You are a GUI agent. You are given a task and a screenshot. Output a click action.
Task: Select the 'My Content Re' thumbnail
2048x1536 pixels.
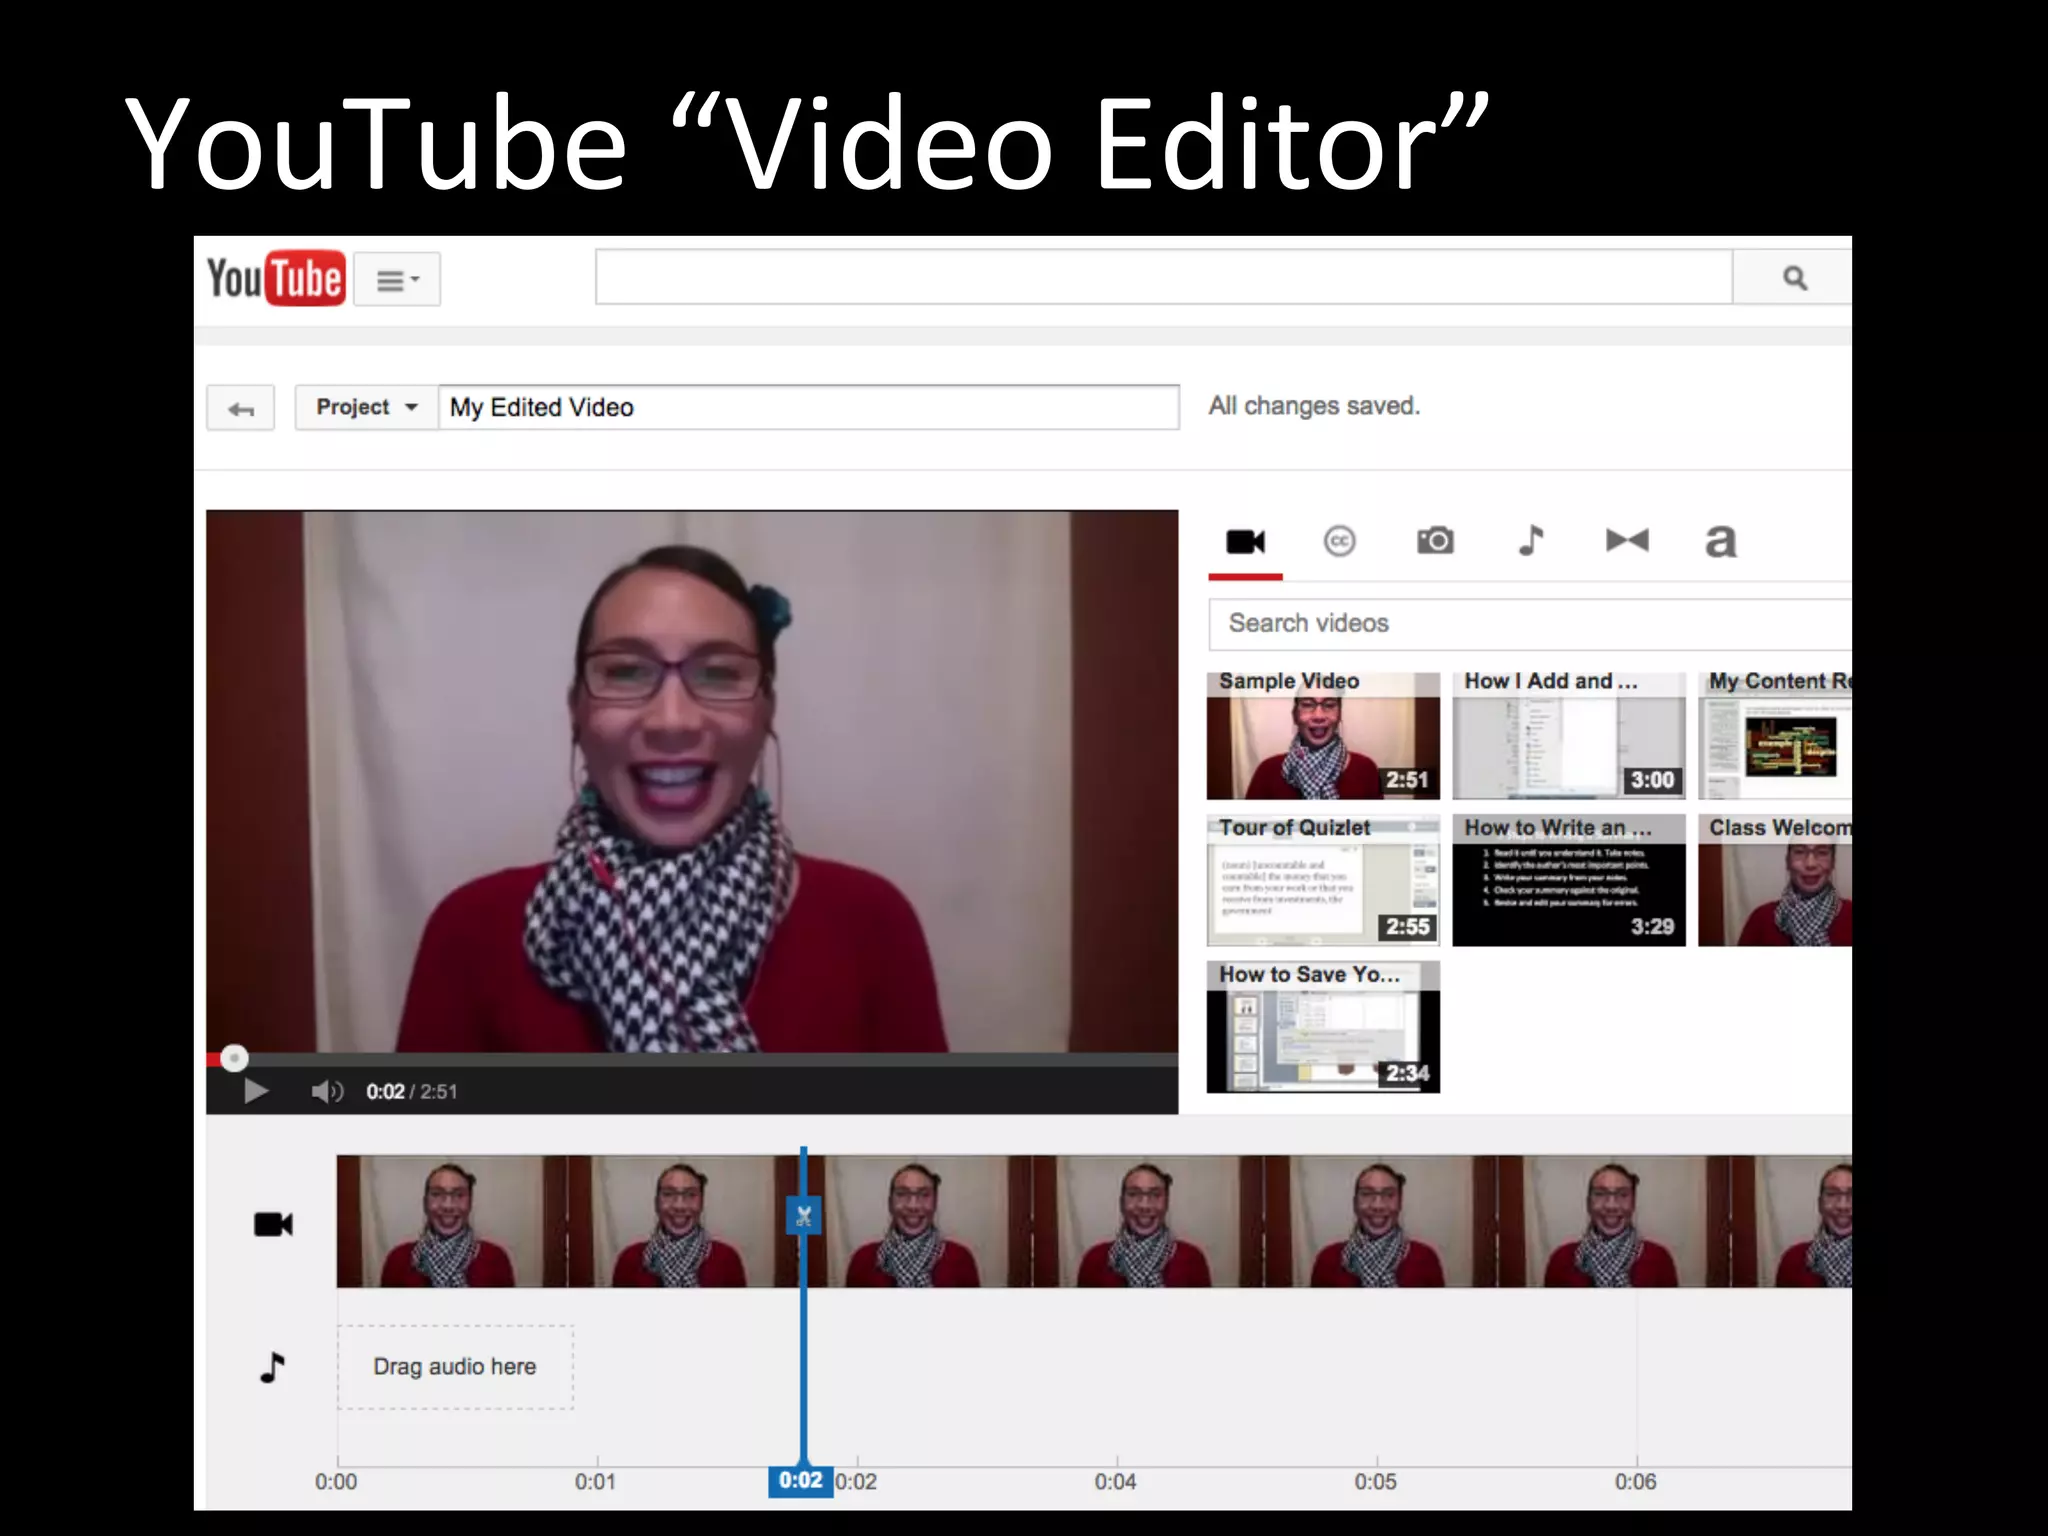[1775, 735]
